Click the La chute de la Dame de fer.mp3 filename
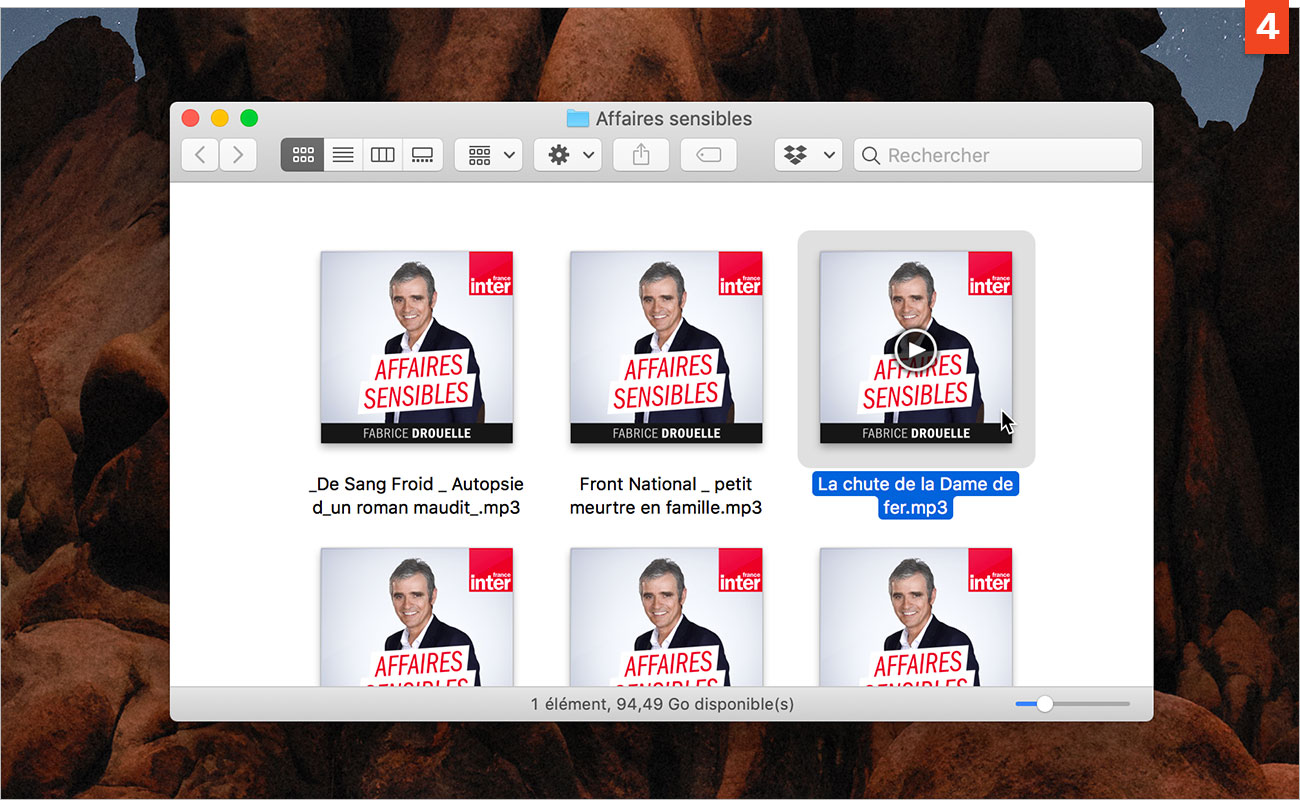Image resolution: width=1300 pixels, height=800 pixels. tap(915, 496)
